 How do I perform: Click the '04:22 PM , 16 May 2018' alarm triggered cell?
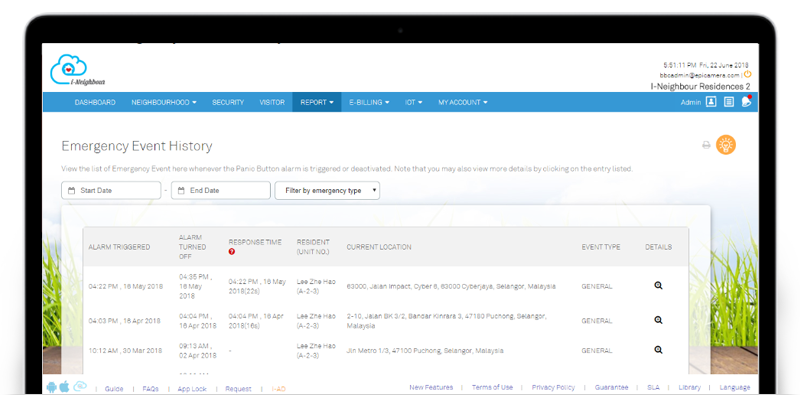[126, 286]
